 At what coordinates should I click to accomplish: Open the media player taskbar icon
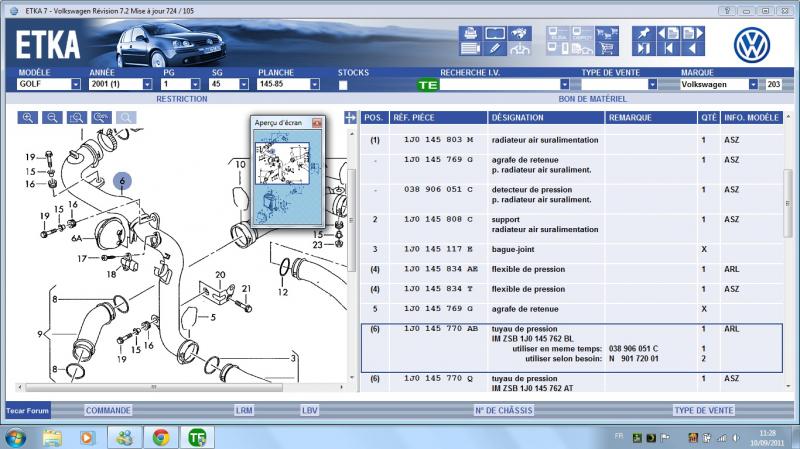click(x=87, y=438)
